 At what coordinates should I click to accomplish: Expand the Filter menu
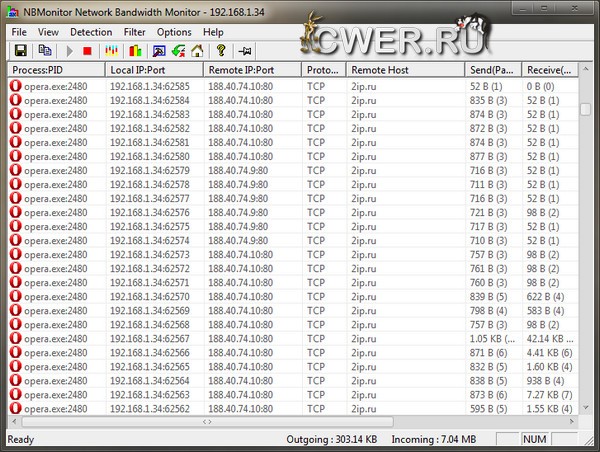coord(134,32)
